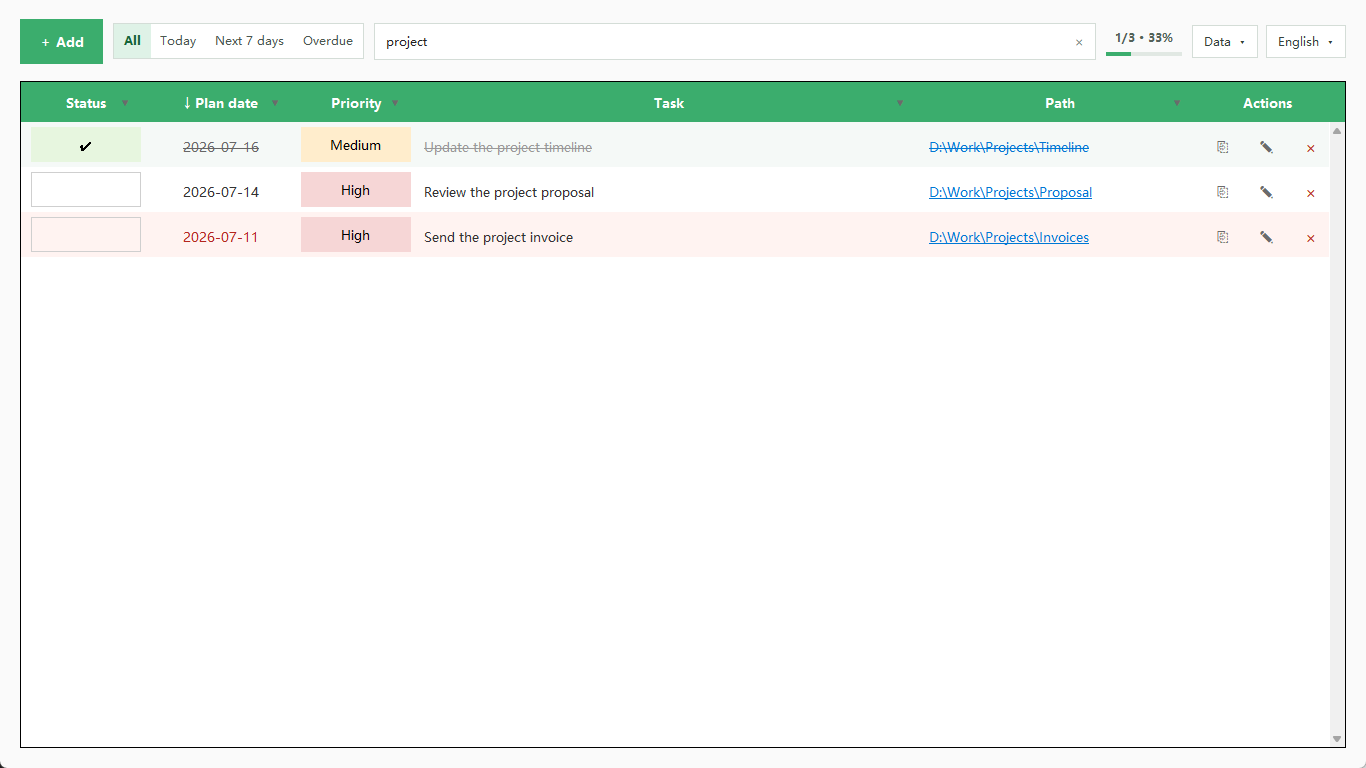The image size is (1366, 768).
Task: Click the overdue date 2026-07-11
Action: pyautogui.click(x=221, y=237)
